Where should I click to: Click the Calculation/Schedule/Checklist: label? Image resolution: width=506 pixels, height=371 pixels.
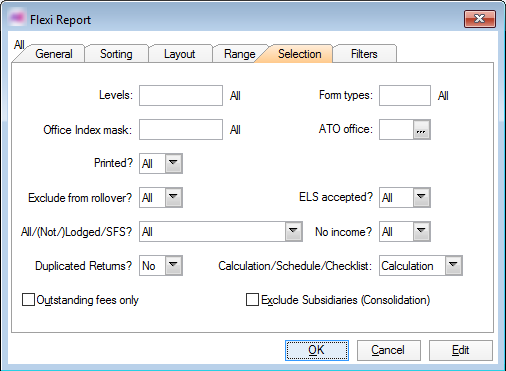click(295, 266)
